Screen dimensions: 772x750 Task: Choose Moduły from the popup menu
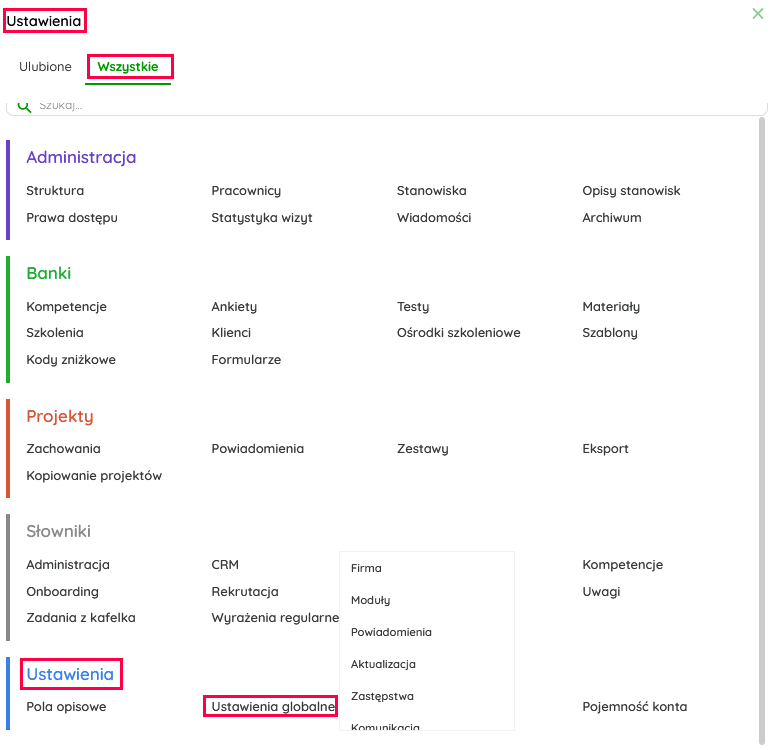pos(370,600)
